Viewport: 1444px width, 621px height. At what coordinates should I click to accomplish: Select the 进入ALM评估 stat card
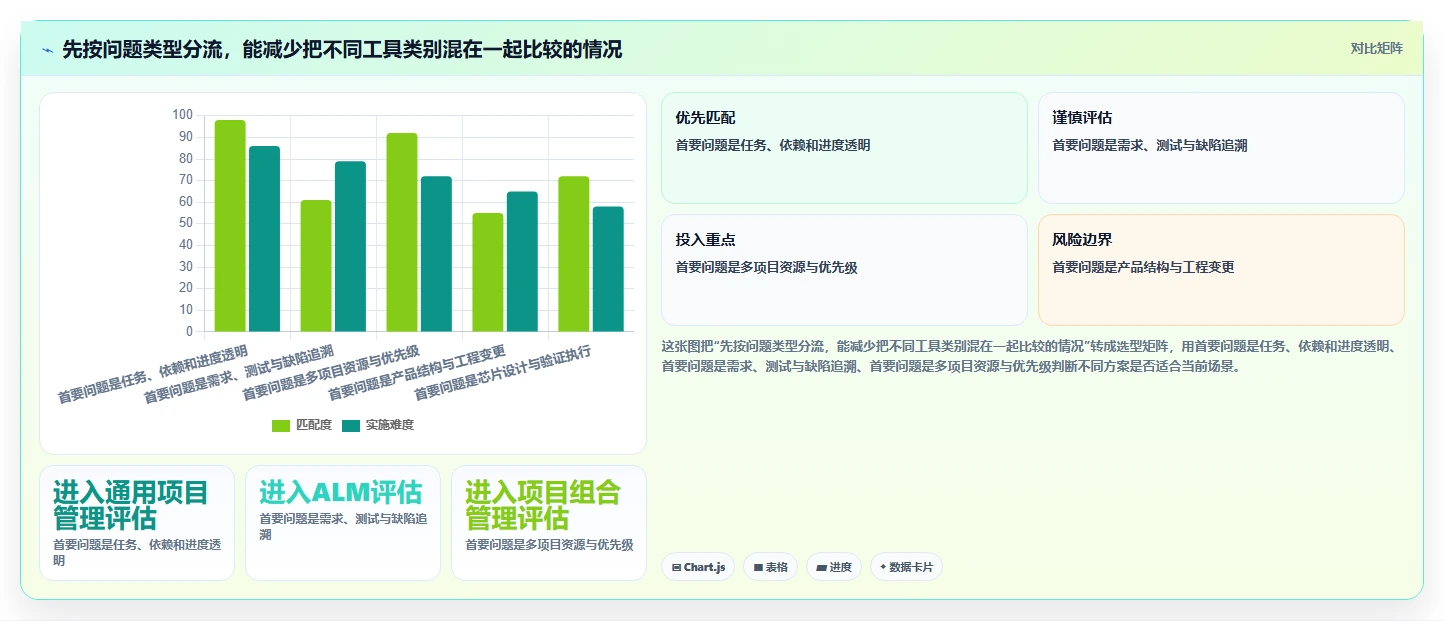tap(343, 523)
